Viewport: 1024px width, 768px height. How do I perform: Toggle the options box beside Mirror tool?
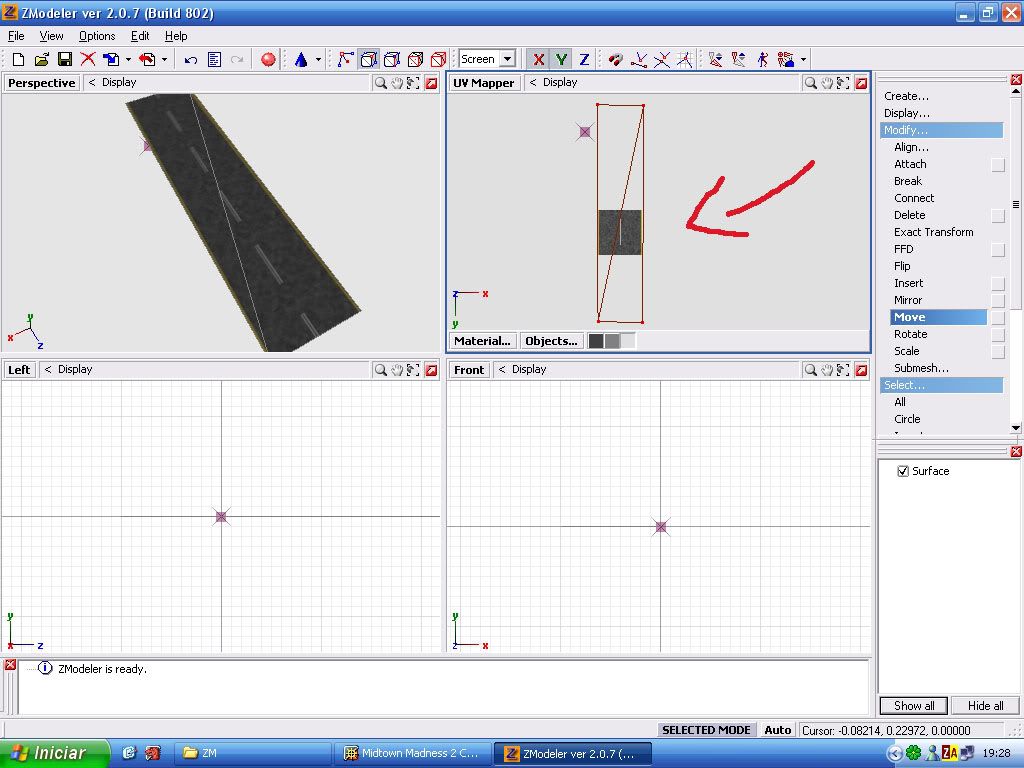click(x=997, y=300)
